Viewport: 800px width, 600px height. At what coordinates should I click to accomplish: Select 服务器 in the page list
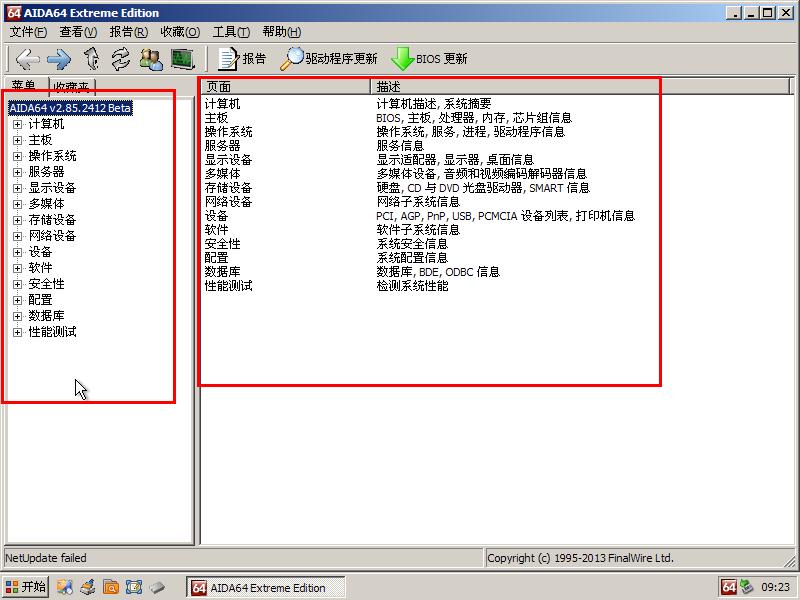pyautogui.click(x=222, y=146)
